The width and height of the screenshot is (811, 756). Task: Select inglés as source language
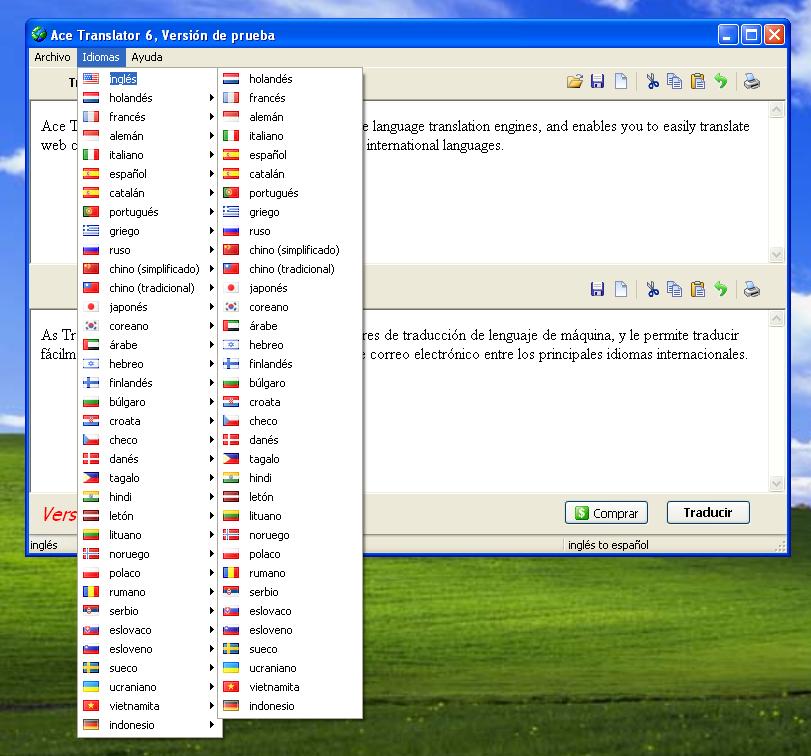tap(149, 79)
